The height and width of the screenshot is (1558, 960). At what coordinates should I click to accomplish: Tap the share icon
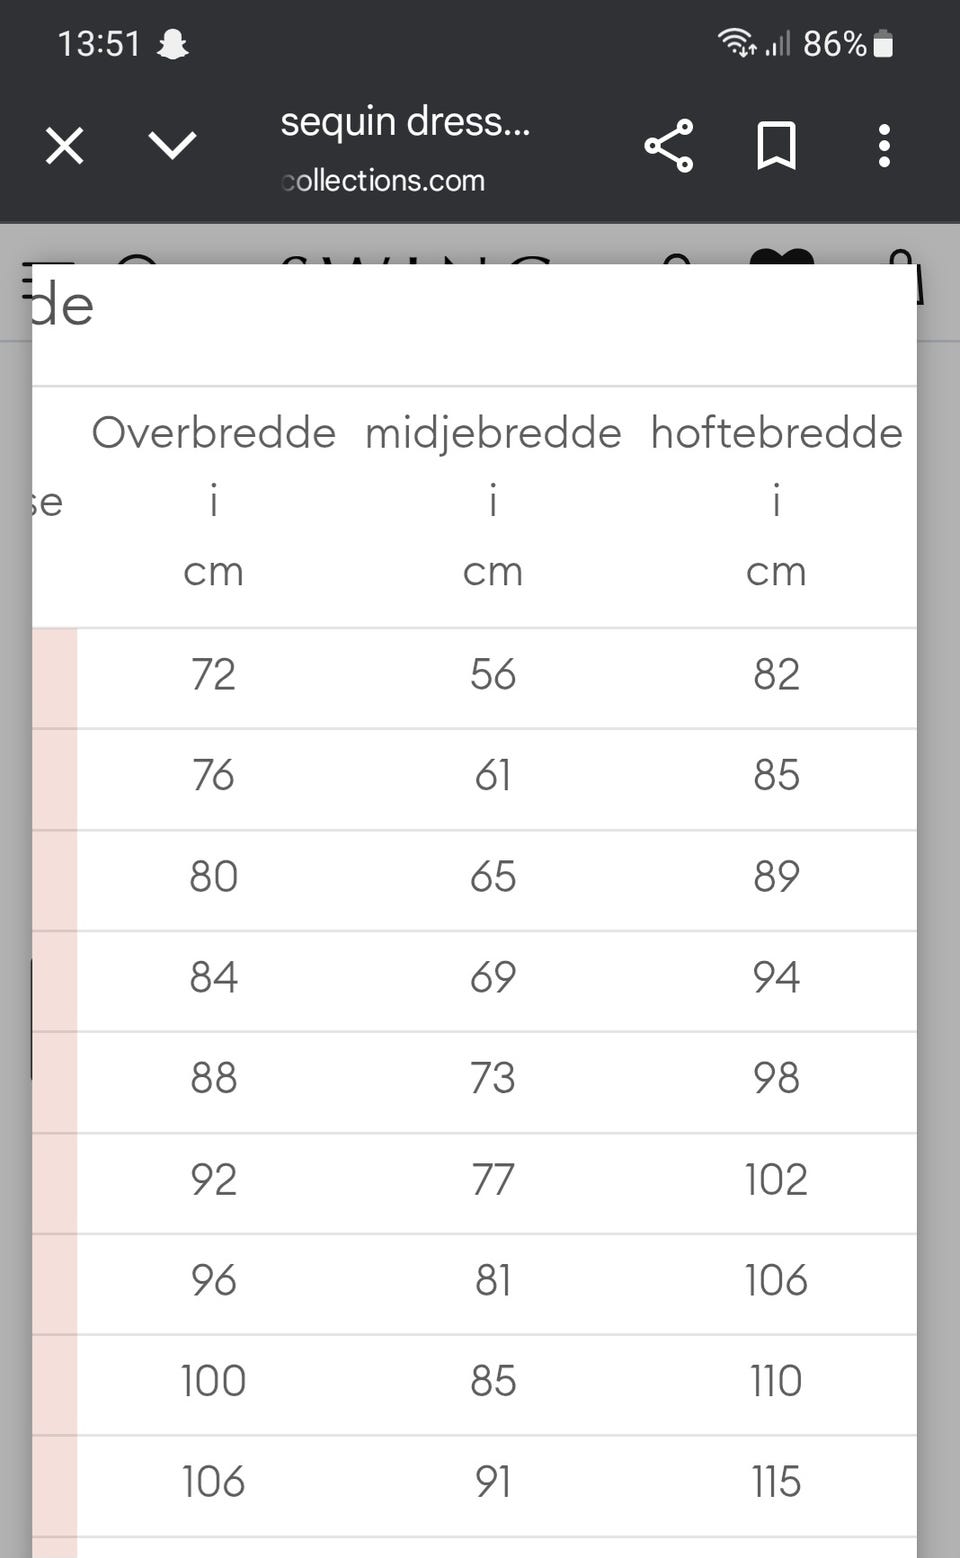click(x=669, y=146)
